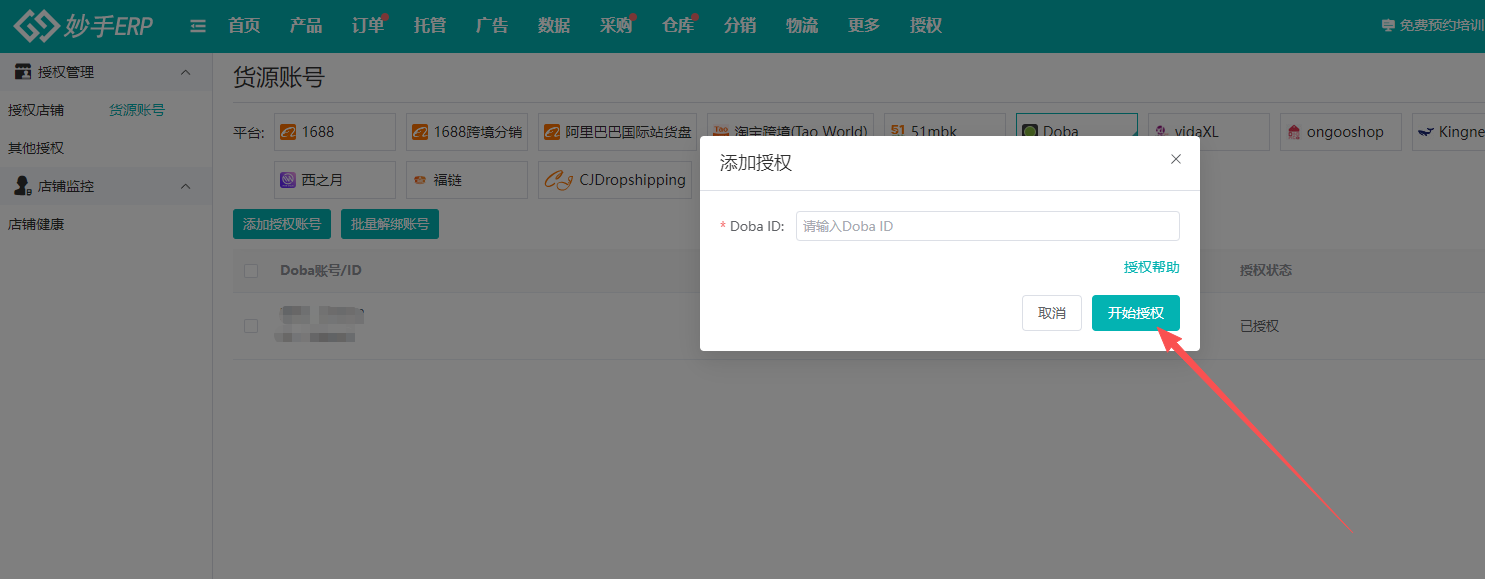Click 免费预约培训 link
The height and width of the screenshot is (579, 1485).
click(1432, 26)
